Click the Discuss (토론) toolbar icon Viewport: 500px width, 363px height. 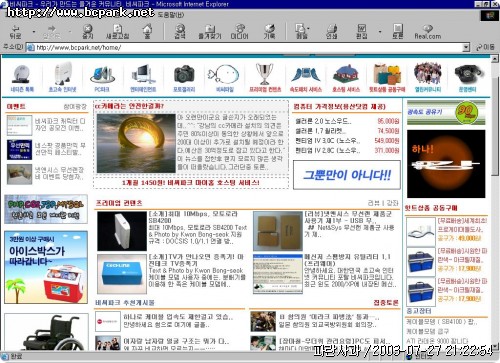pos(397,31)
